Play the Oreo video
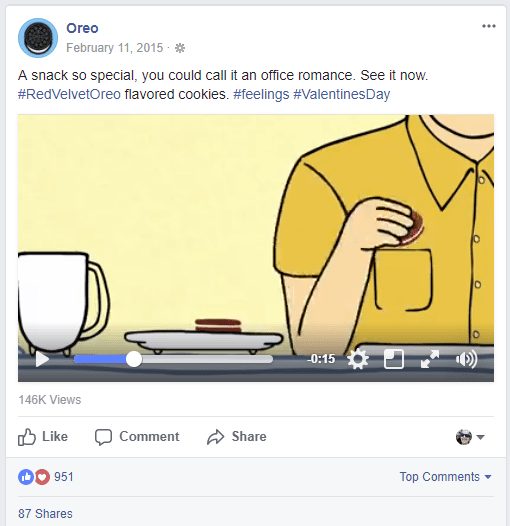 [x=42, y=359]
